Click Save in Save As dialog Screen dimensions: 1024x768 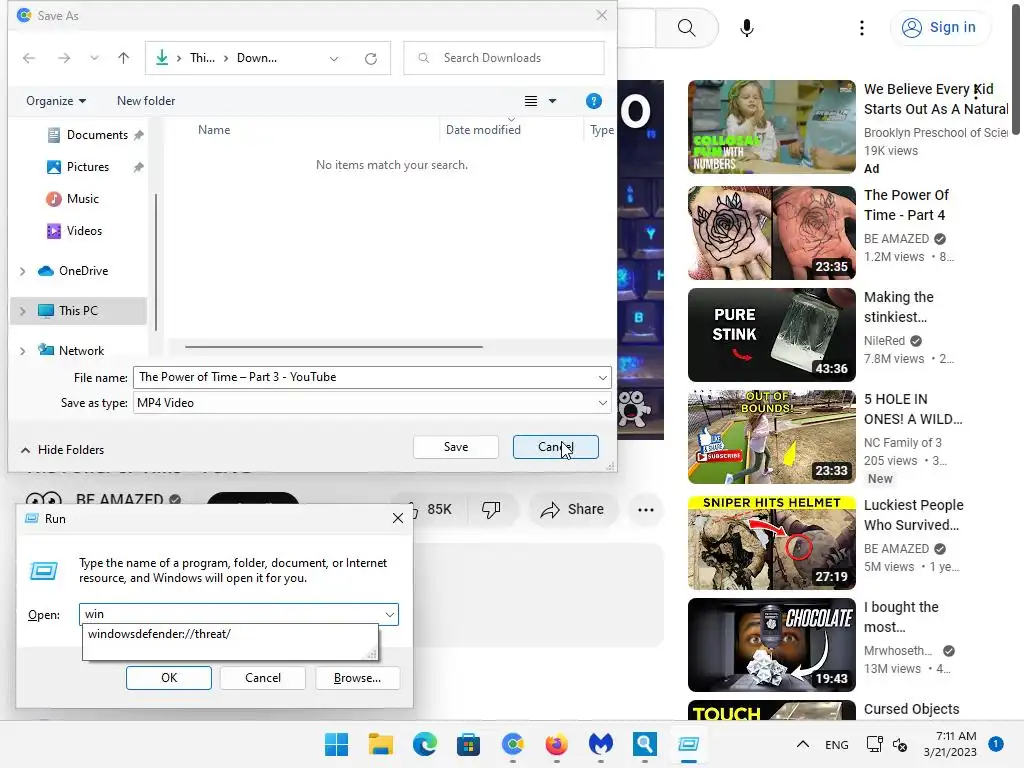tap(456, 447)
